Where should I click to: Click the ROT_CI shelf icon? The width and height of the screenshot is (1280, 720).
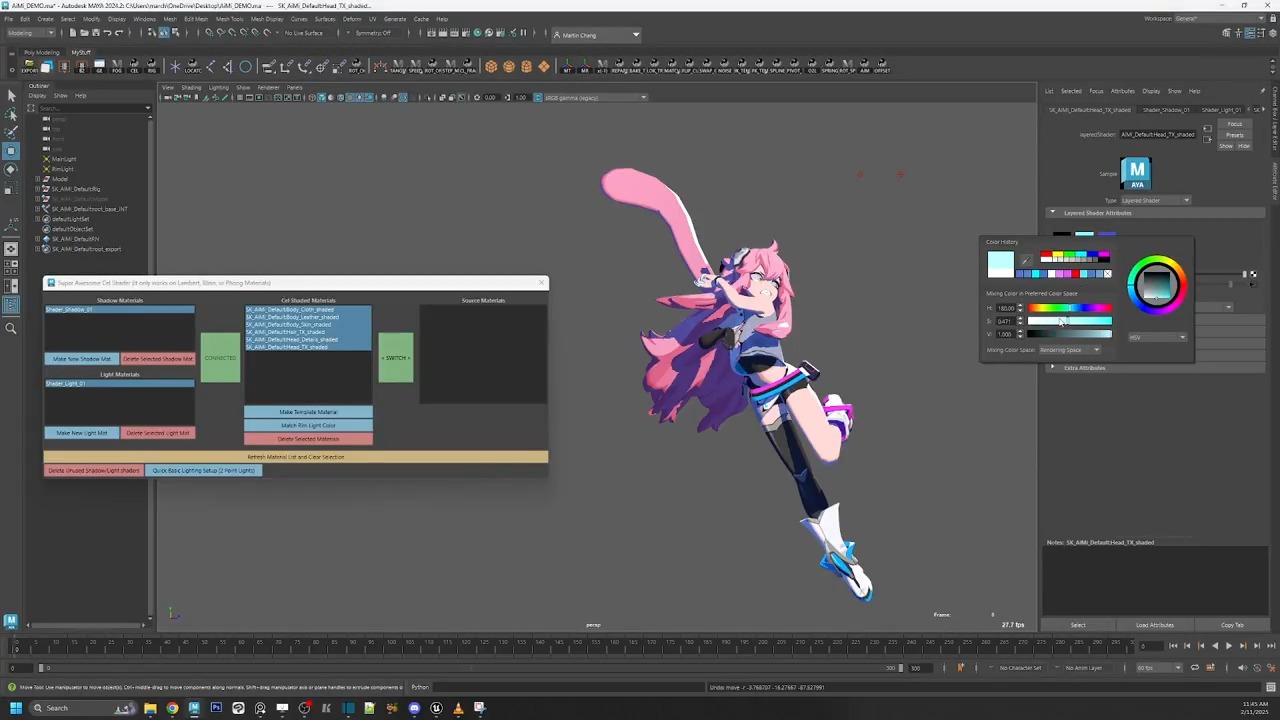tap(357, 66)
